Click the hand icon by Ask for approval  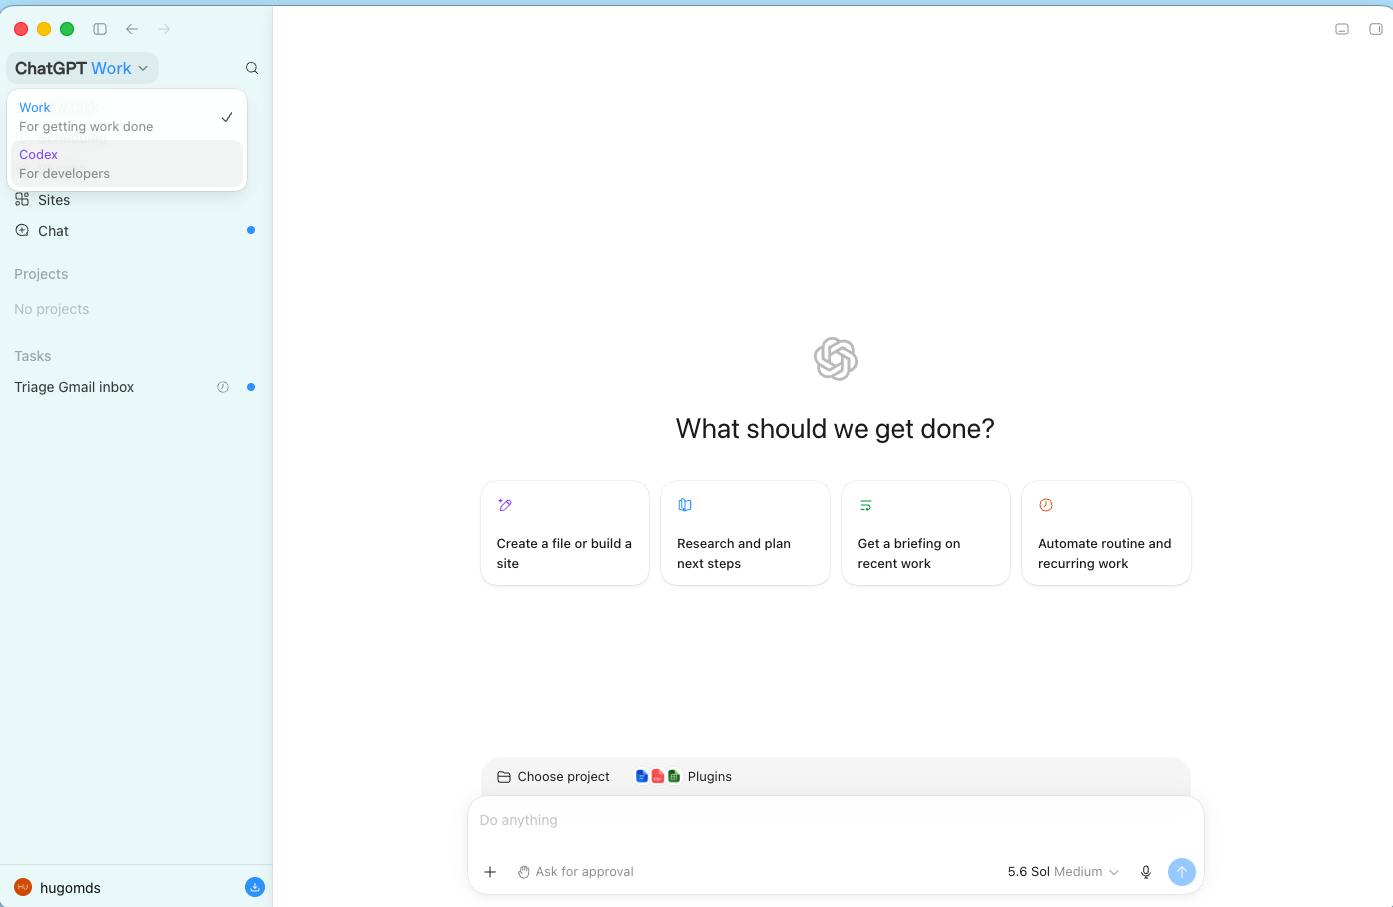coord(524,872)
